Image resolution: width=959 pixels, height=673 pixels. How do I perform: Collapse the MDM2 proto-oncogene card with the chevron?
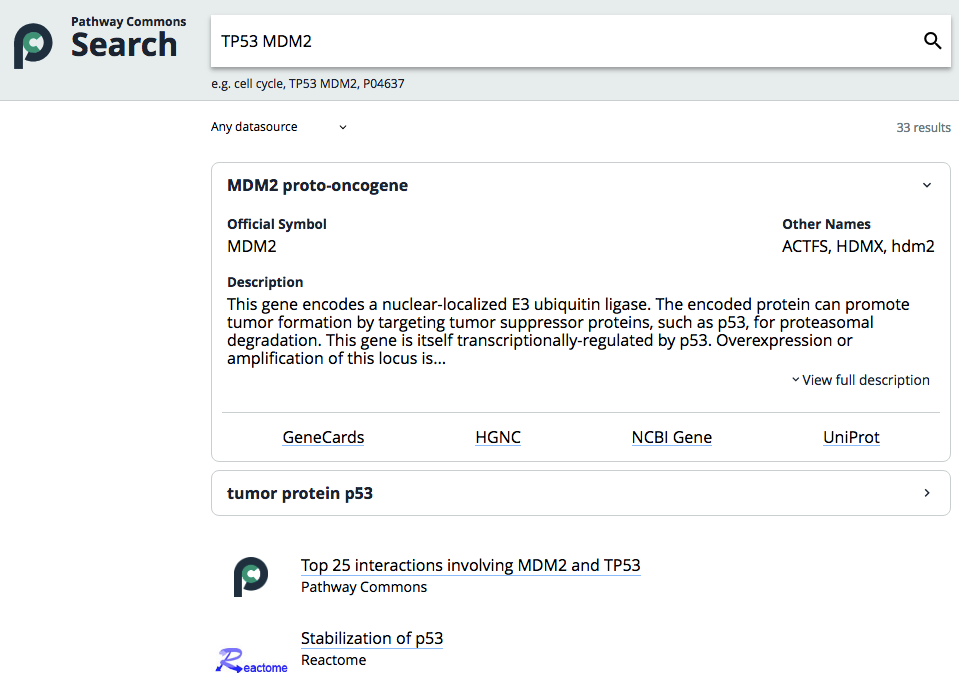click(927, 185)
